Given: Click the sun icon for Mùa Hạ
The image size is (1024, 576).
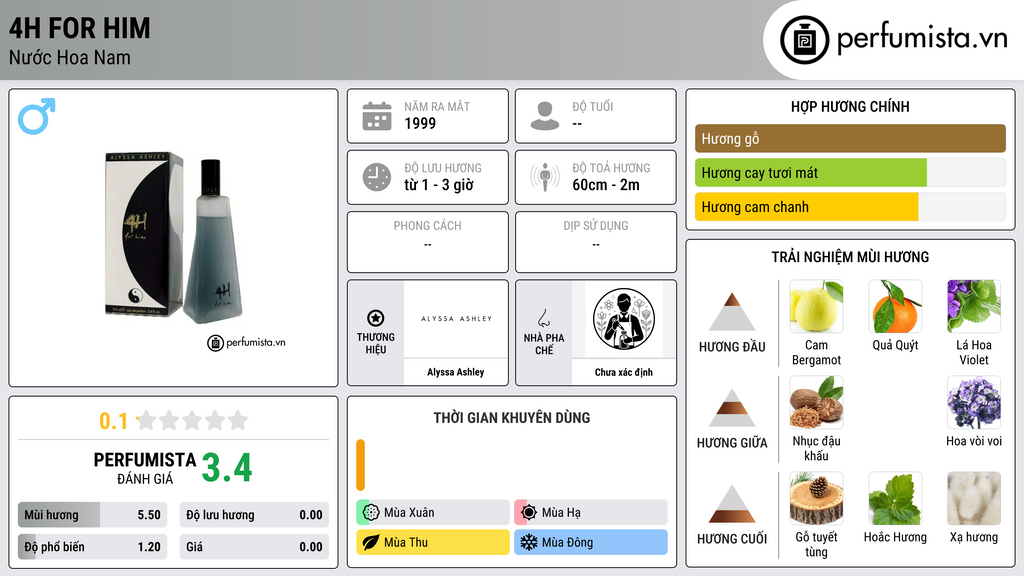Looking at the screenshot, I should tap(529, 513).
